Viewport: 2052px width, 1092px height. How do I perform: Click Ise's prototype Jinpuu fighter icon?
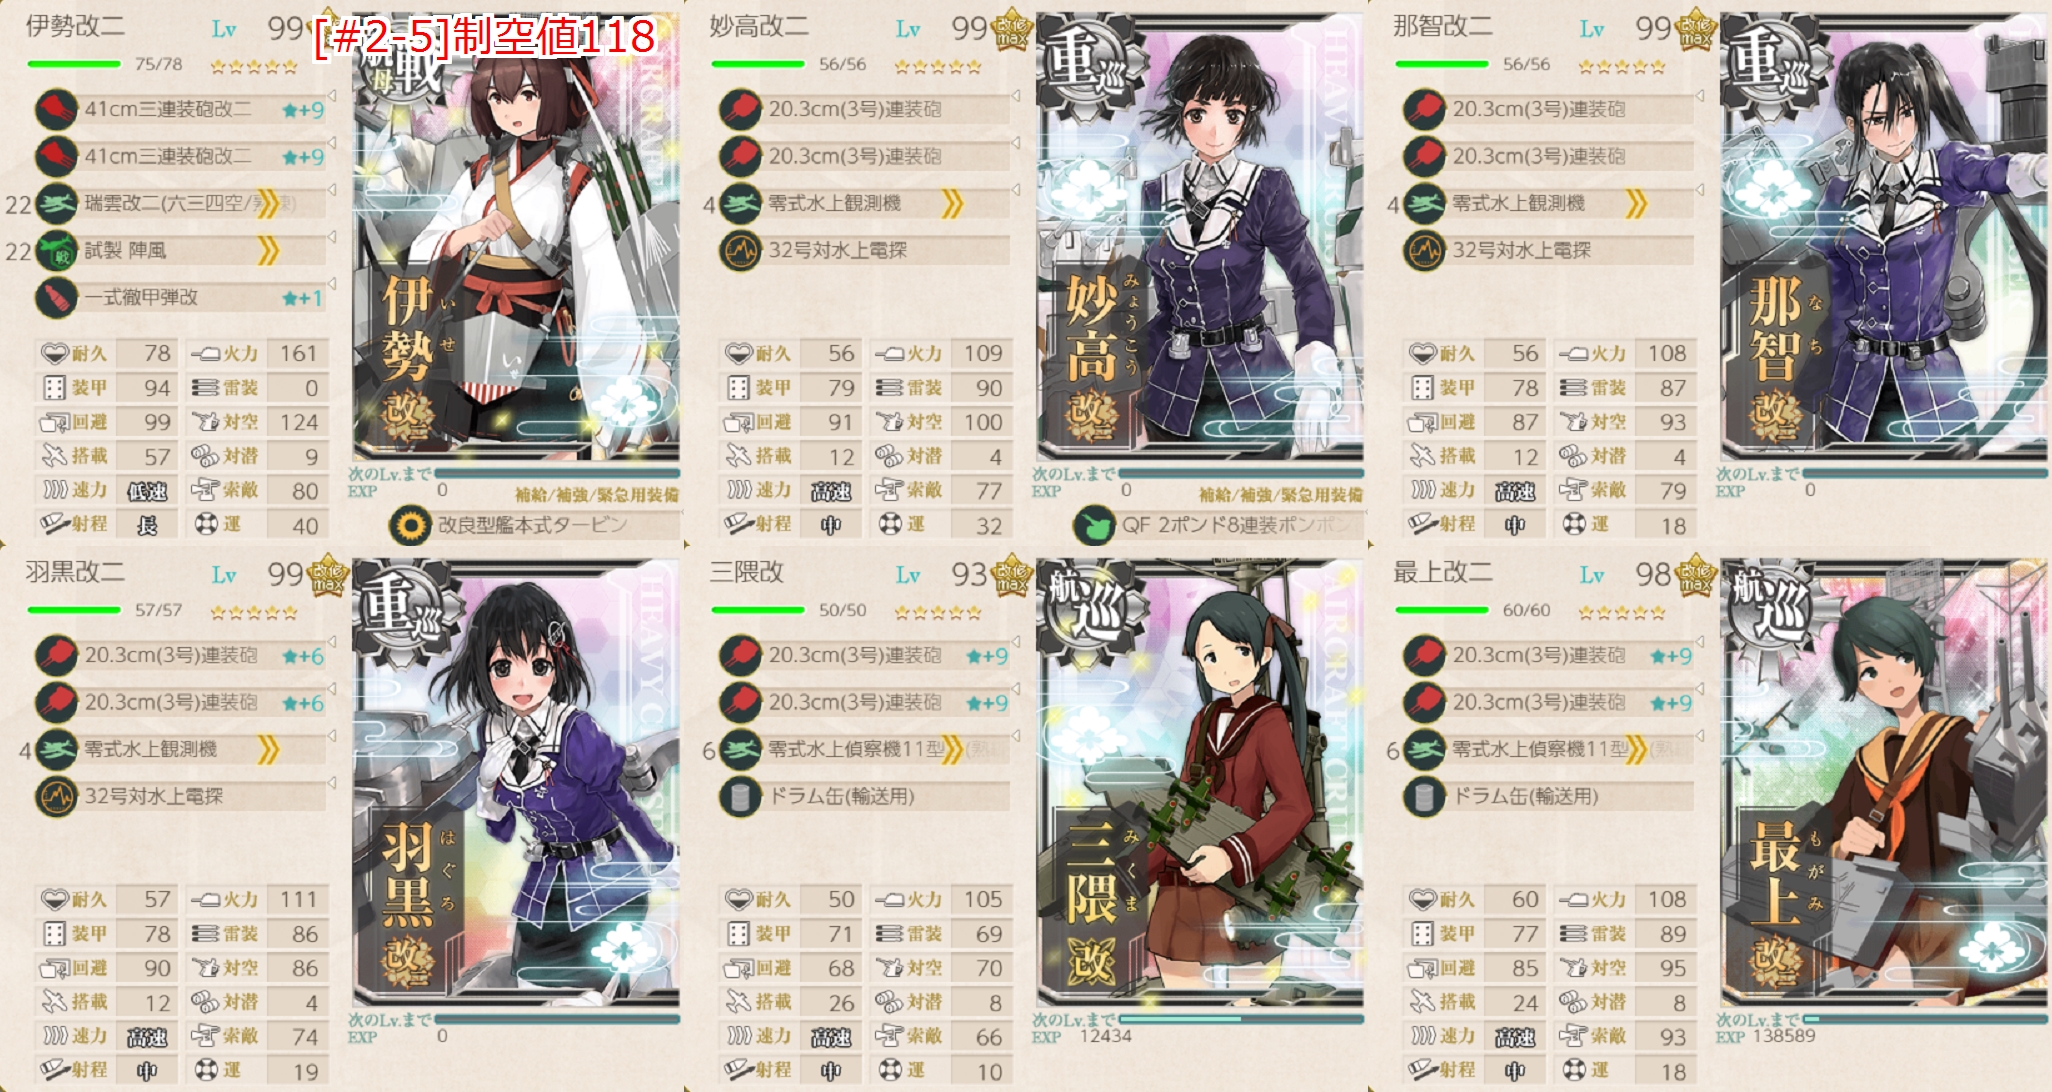point(56,251)
